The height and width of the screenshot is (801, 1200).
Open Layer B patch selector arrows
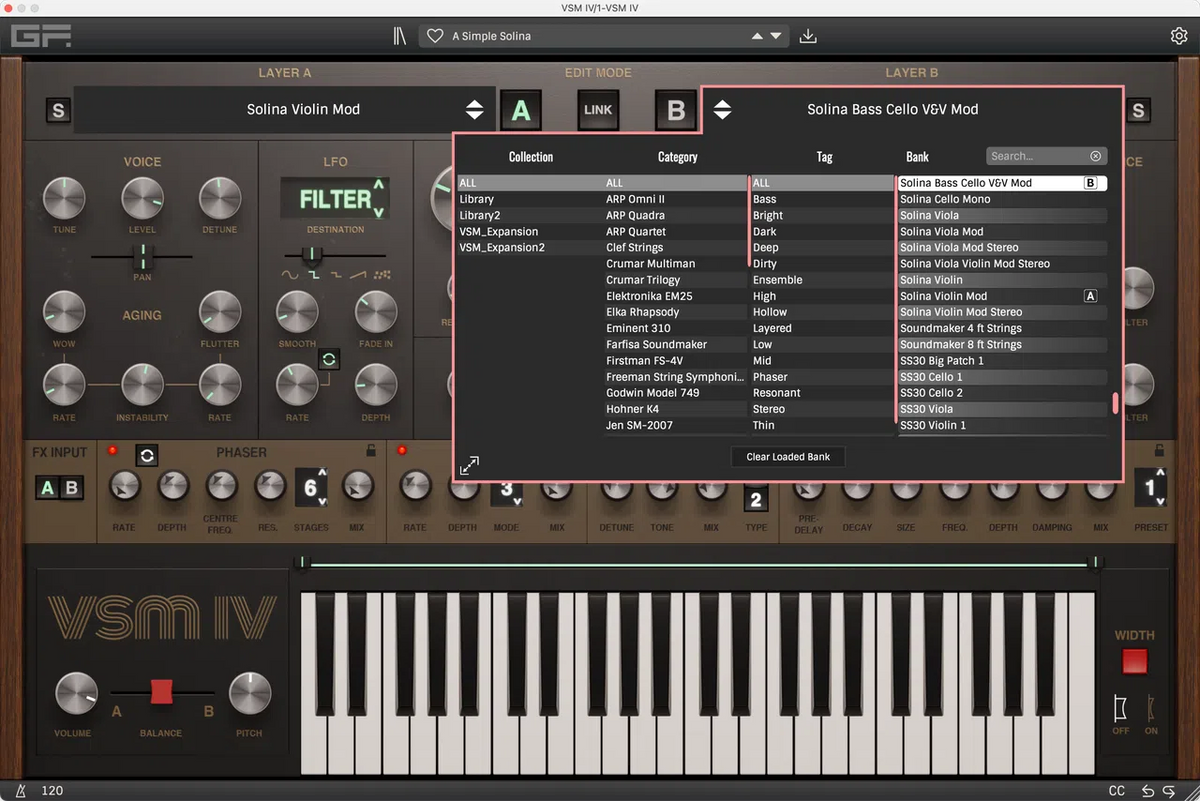click(x=722, y=110)
